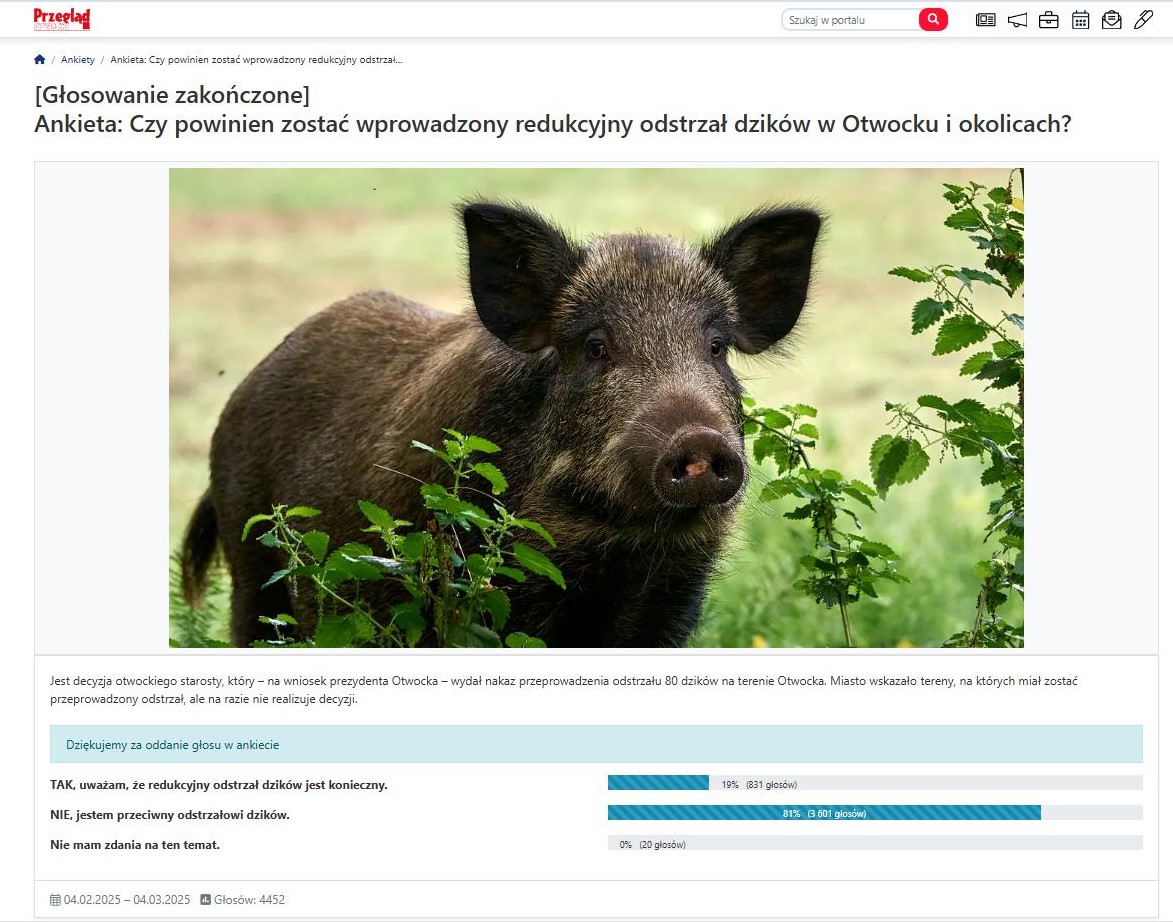Click the TAK 19% result bar
The width and height of the screenshot is (1173, 922).
pos(875,783)
